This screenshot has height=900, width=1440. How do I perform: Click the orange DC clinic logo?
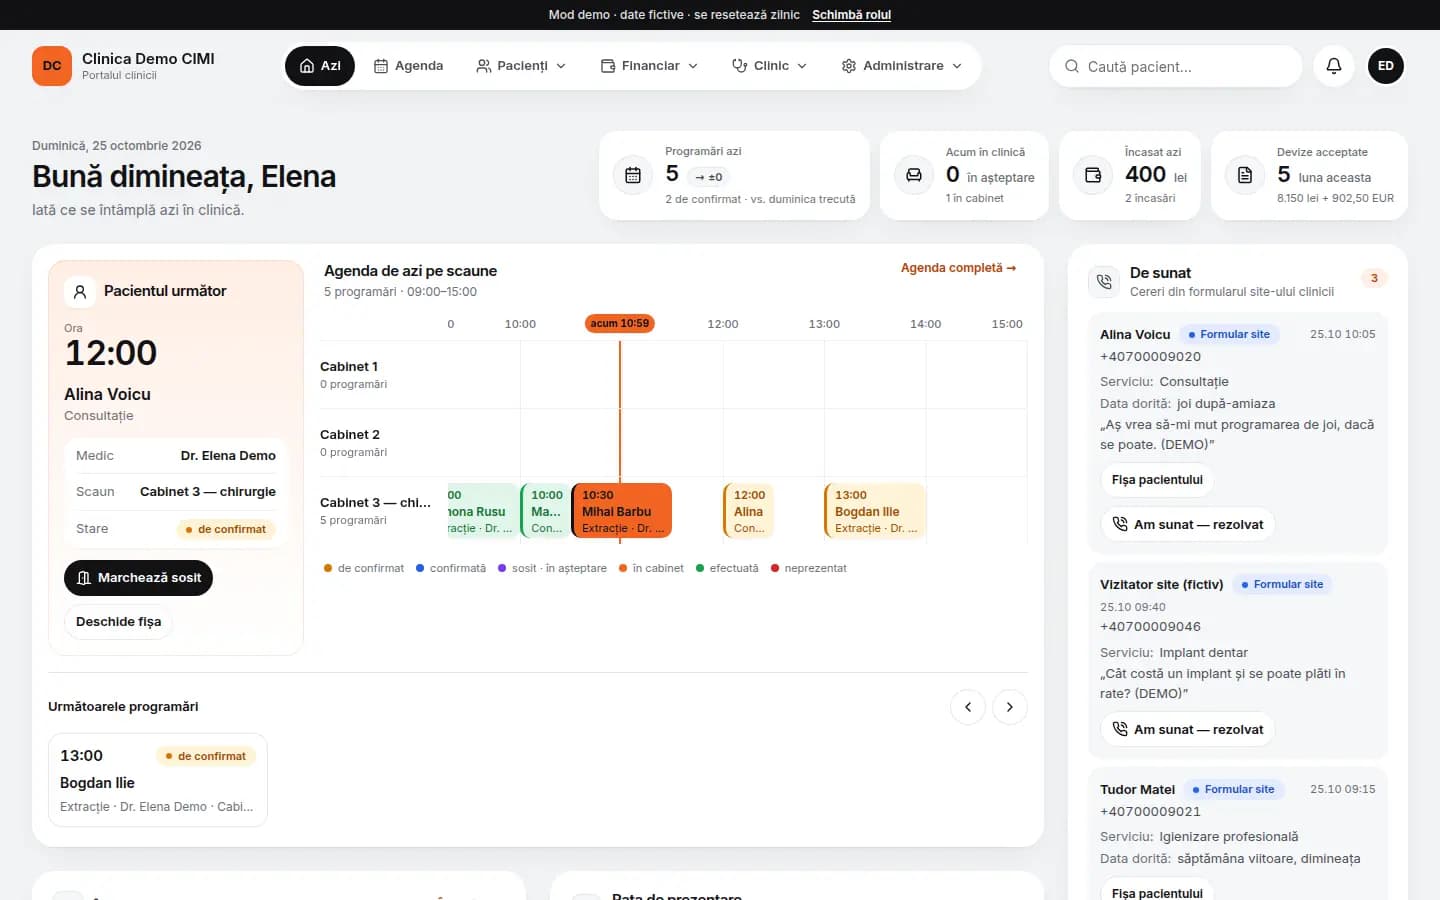coord(52,66)
